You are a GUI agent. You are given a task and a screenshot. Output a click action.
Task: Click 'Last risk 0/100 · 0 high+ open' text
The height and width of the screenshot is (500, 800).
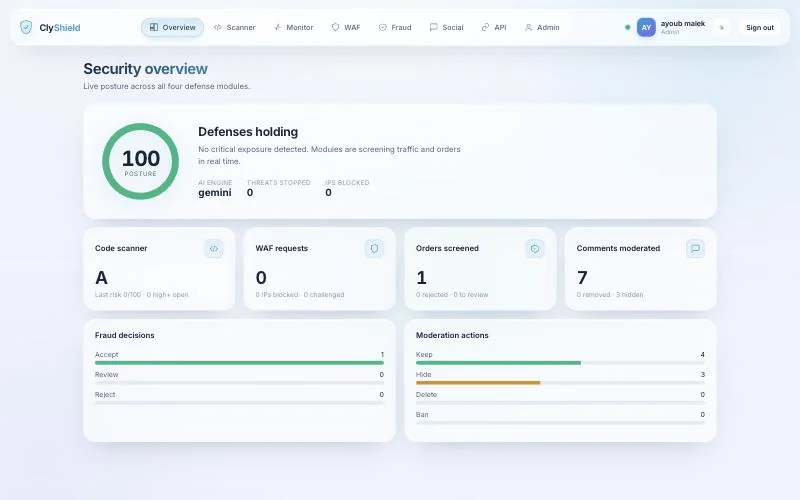coord(141,294)
